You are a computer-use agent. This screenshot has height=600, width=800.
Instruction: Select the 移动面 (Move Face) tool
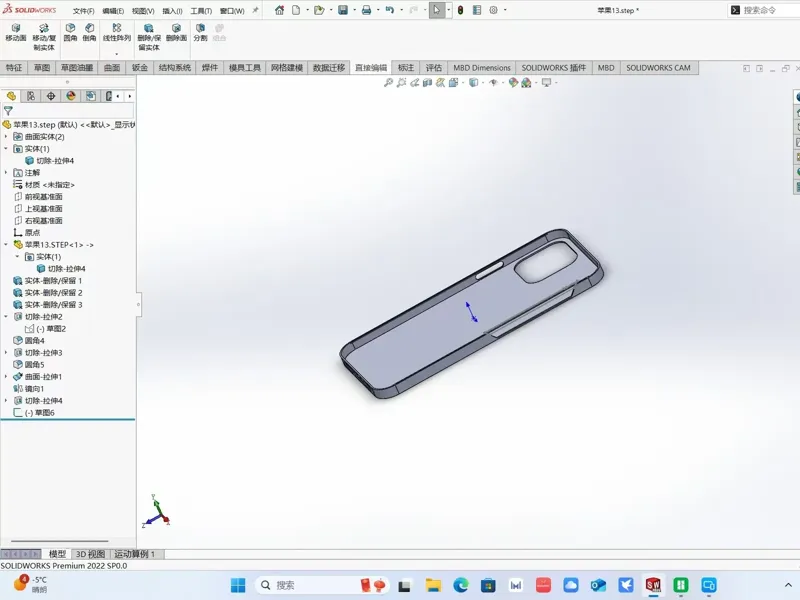click(x=15, y=33)
